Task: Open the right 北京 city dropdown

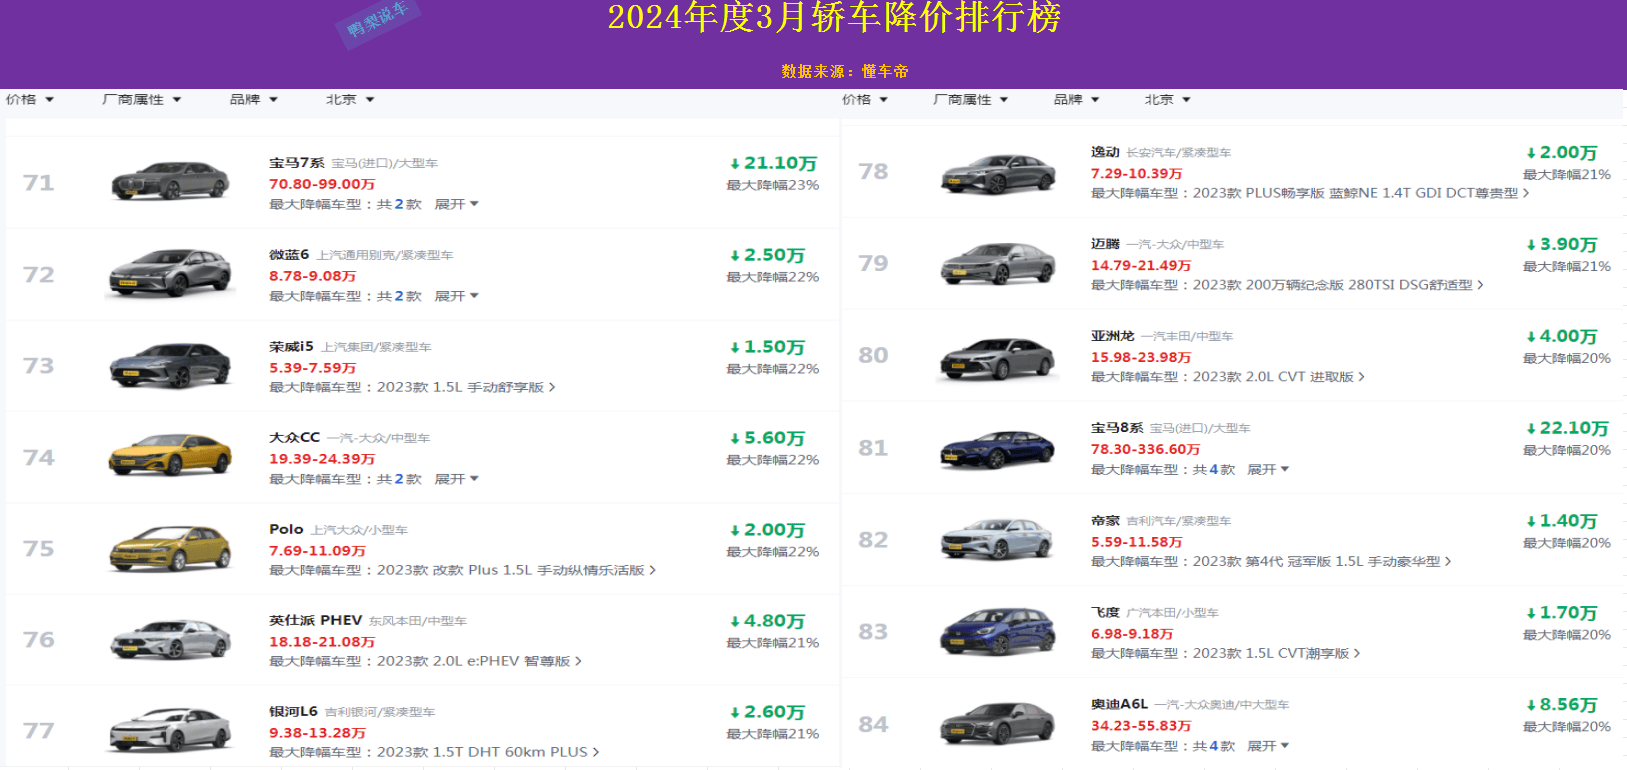Action: point(1167,100)
